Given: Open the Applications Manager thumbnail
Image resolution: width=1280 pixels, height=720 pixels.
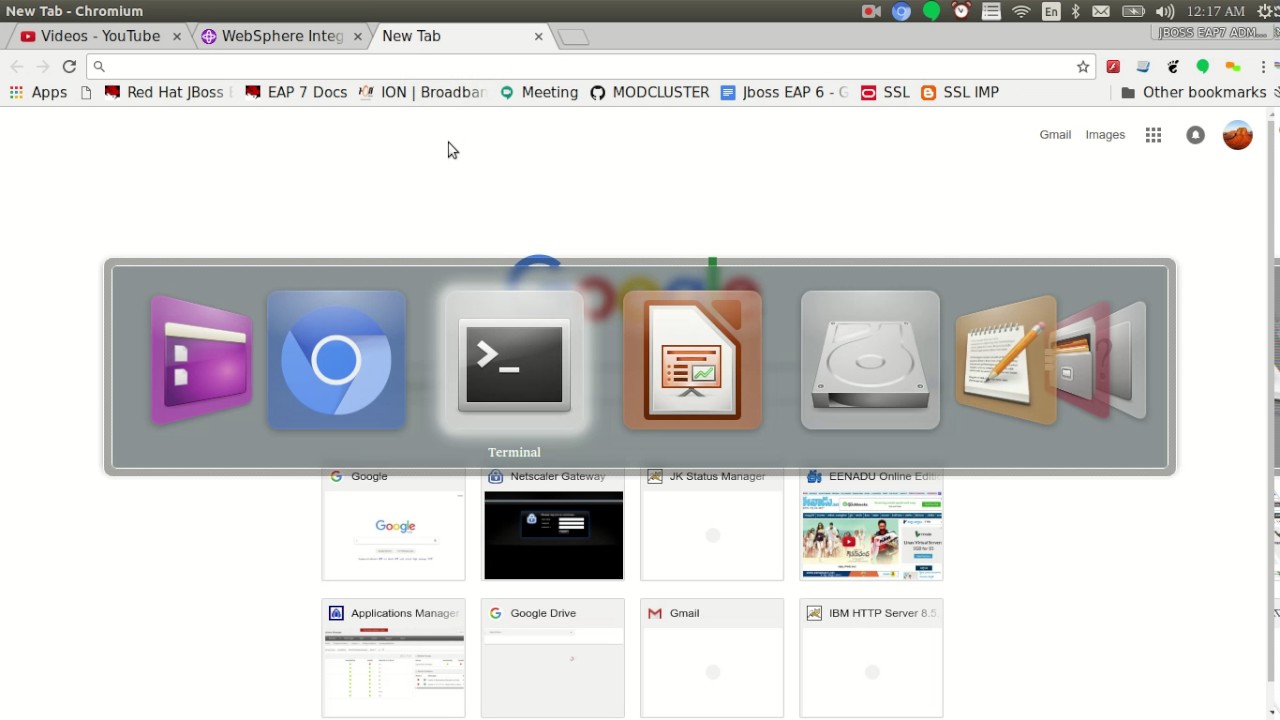Looking at the screenshot, I should point(393,658).
